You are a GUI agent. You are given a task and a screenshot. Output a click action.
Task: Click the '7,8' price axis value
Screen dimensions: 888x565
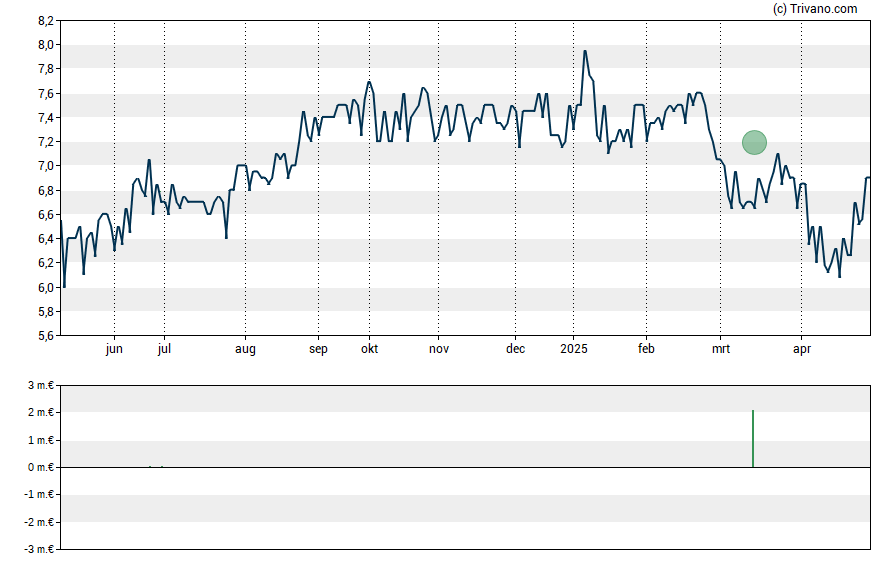point(46,69)
